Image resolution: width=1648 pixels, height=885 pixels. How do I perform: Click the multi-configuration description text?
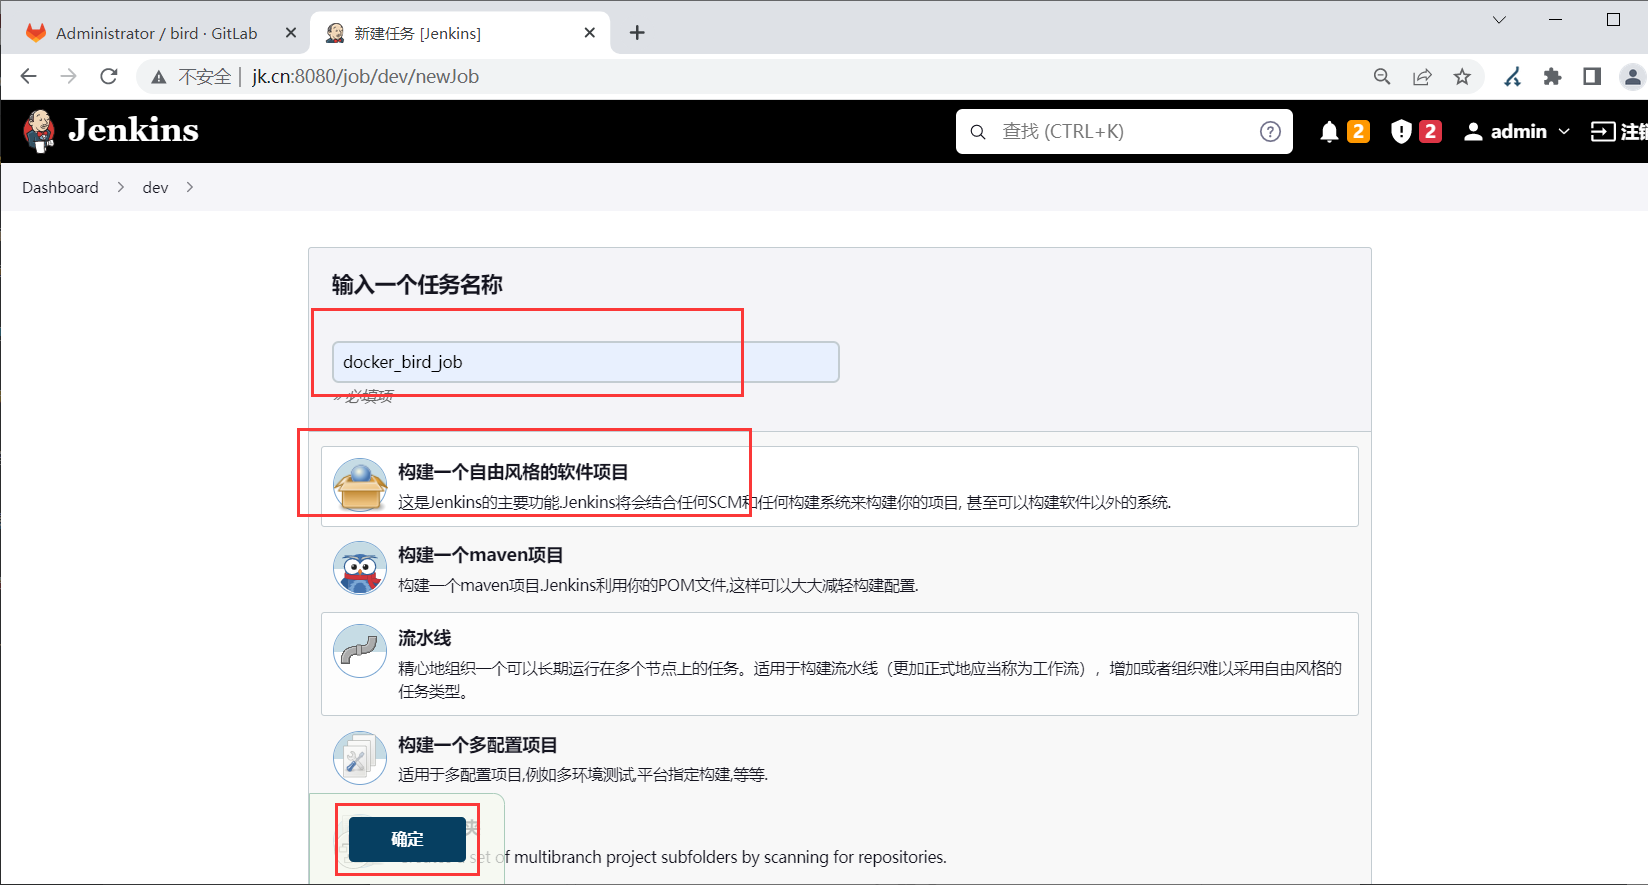(583, 774)
